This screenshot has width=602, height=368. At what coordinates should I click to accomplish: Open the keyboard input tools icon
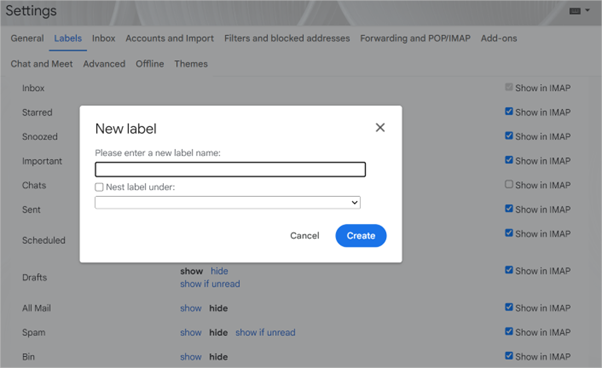coord(575,11)
